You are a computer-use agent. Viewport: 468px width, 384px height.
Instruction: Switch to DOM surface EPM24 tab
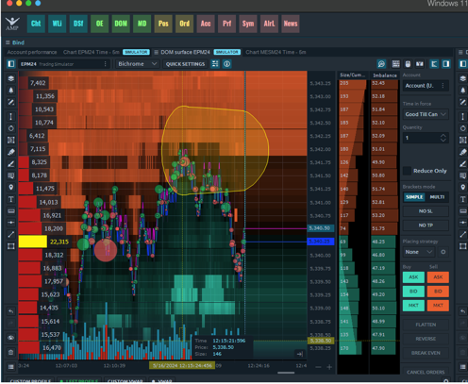tap(185, 52)
